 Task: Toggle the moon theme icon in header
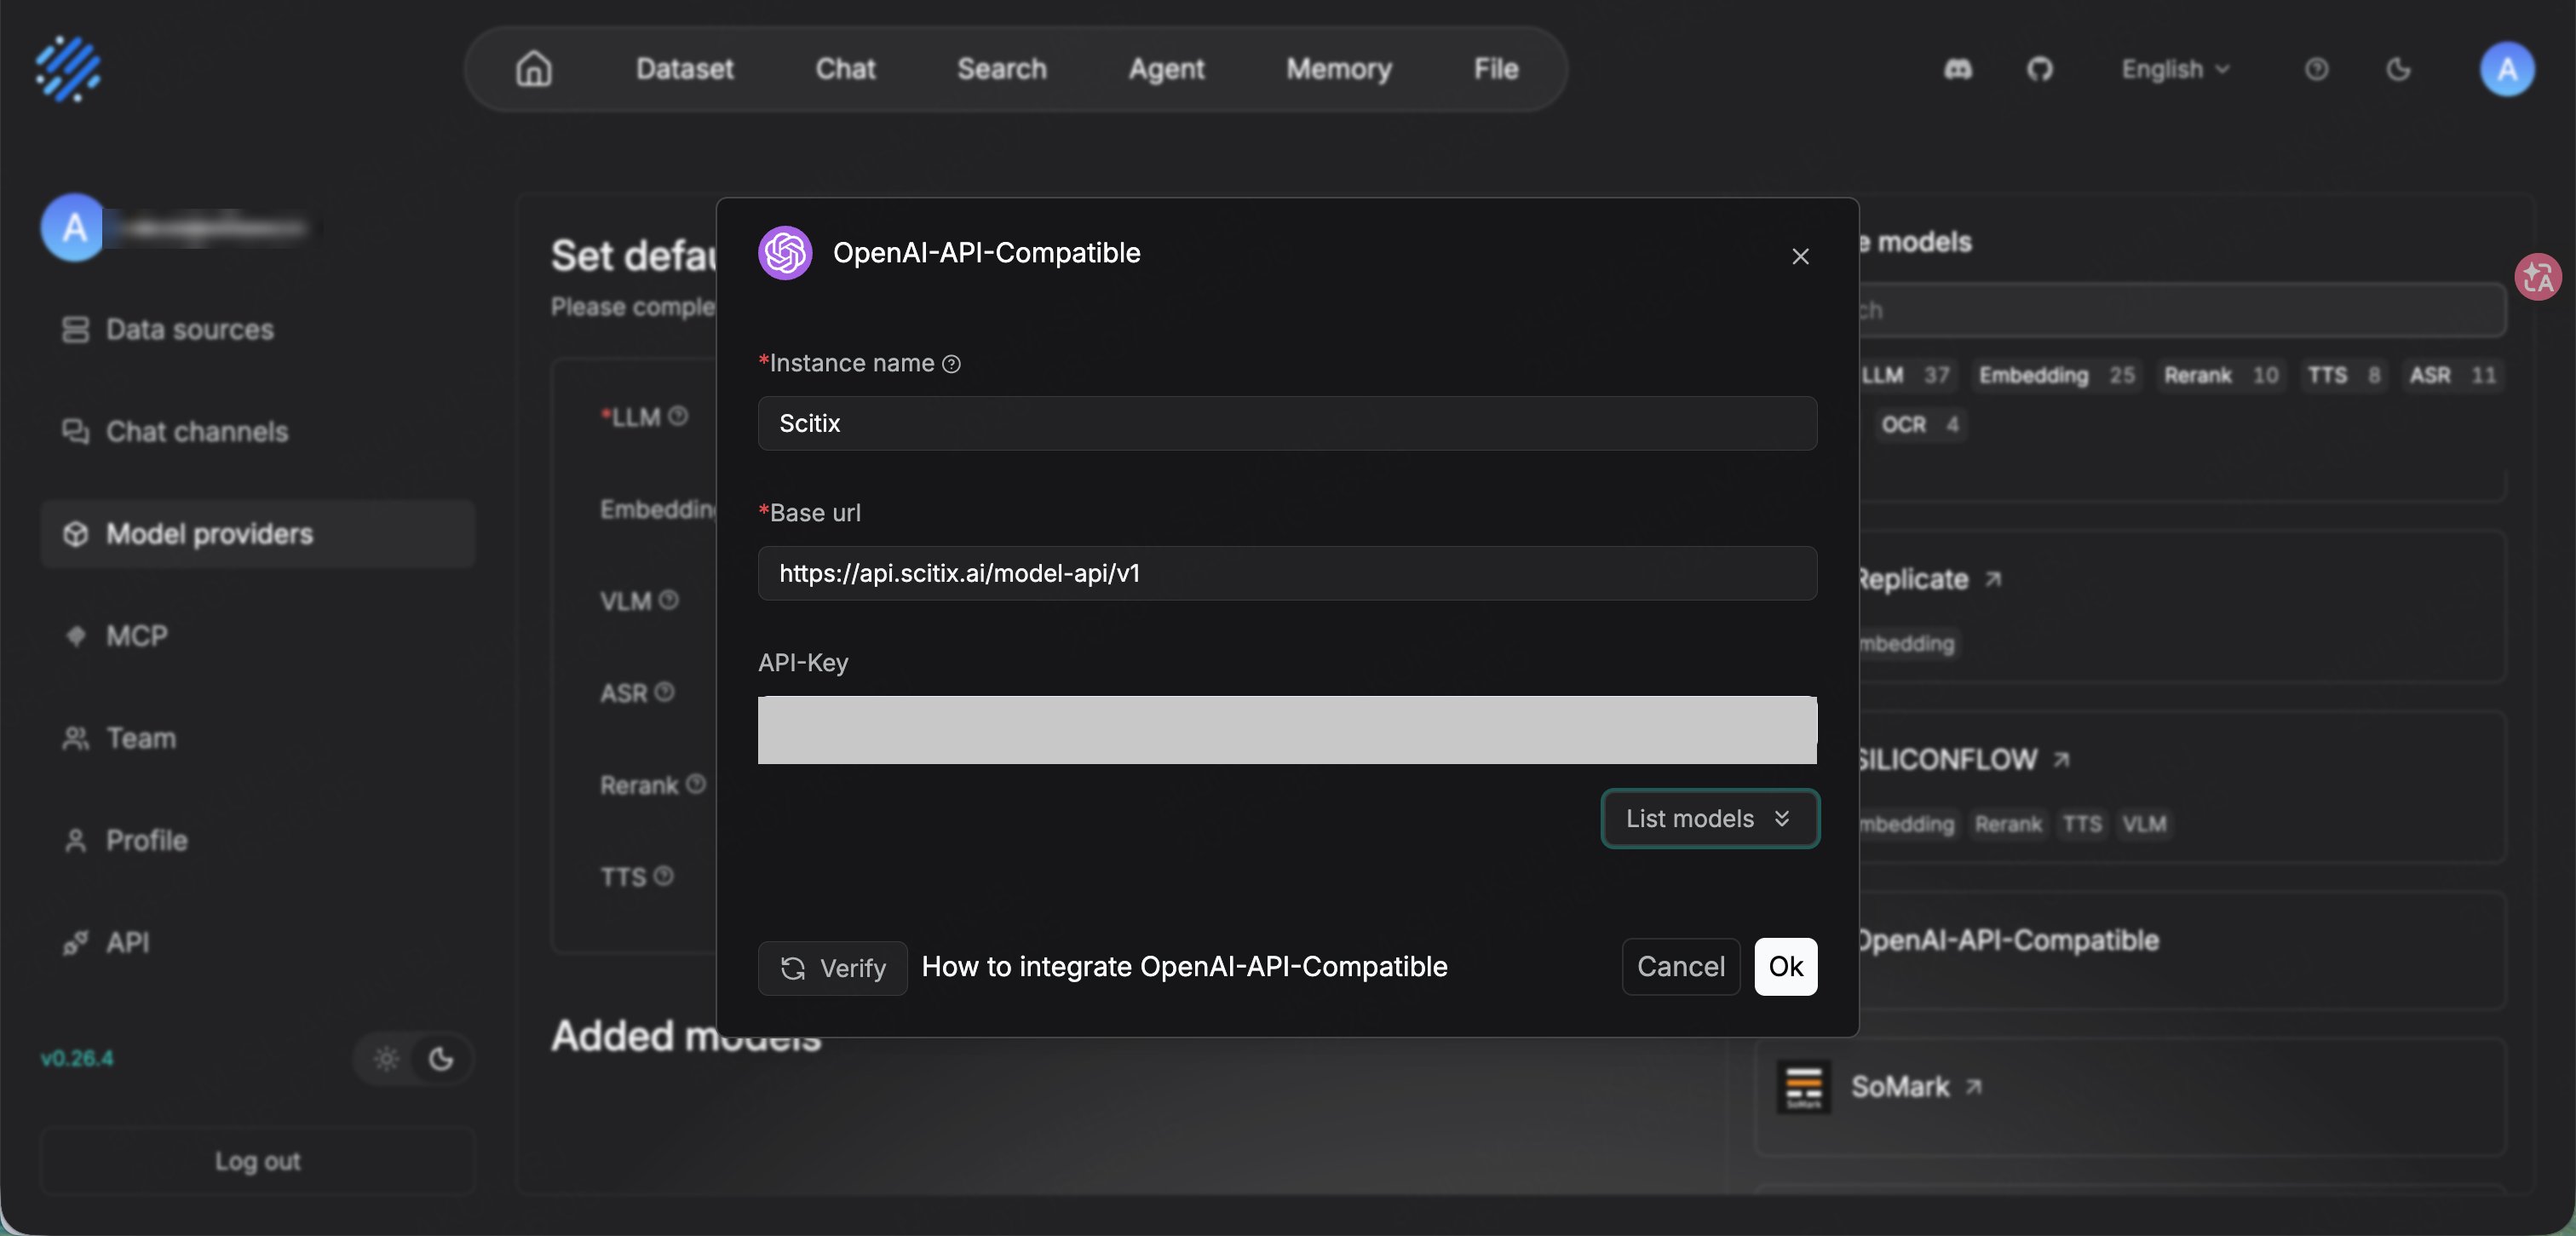coord(2399,69)
